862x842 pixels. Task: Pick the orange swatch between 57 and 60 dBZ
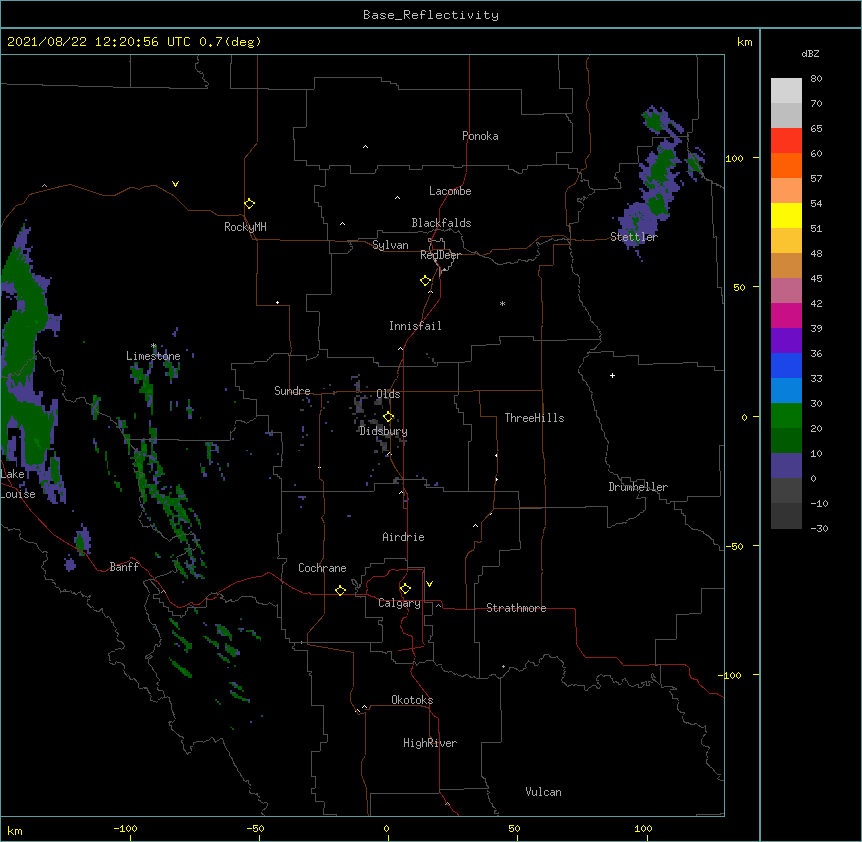(x=786, y=166)
